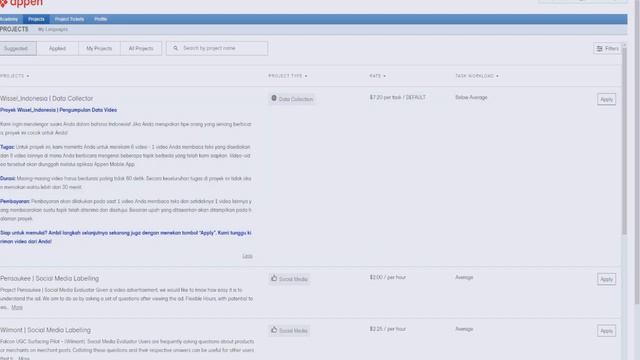Click the Social Media badge in the Wilmont row
This screenshot has width=640, height=360.
[289, 330]
